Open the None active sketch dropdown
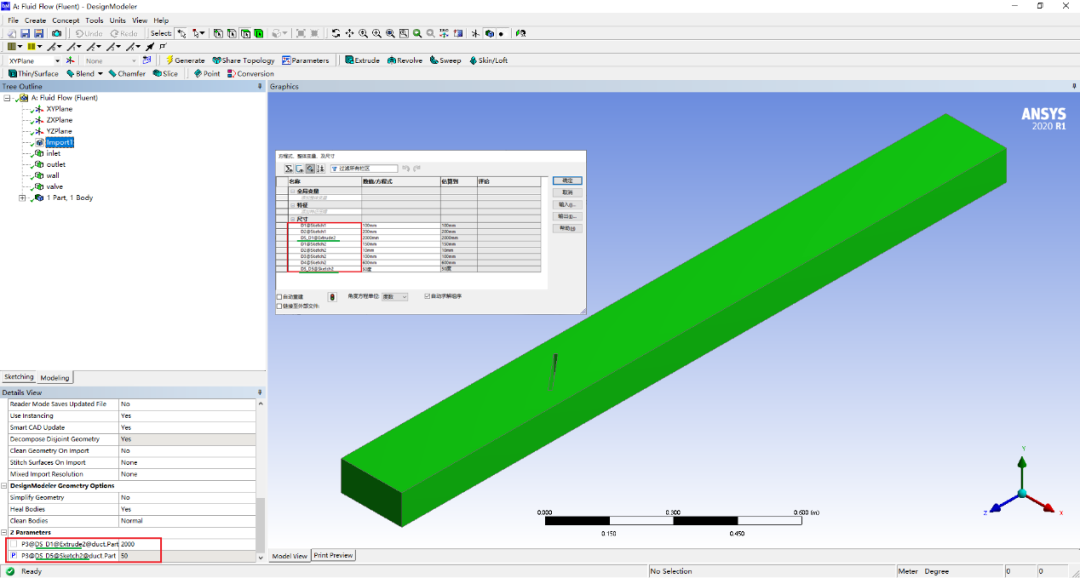 coord(136,61)
